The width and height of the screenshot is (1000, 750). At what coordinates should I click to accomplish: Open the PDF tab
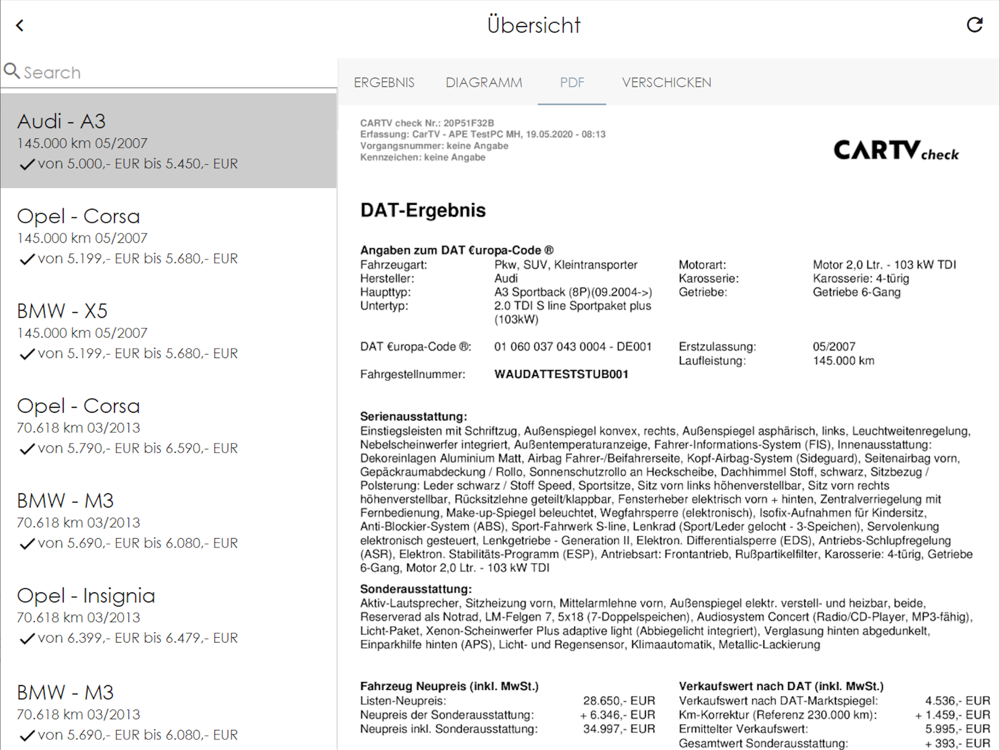pos(572,82)
